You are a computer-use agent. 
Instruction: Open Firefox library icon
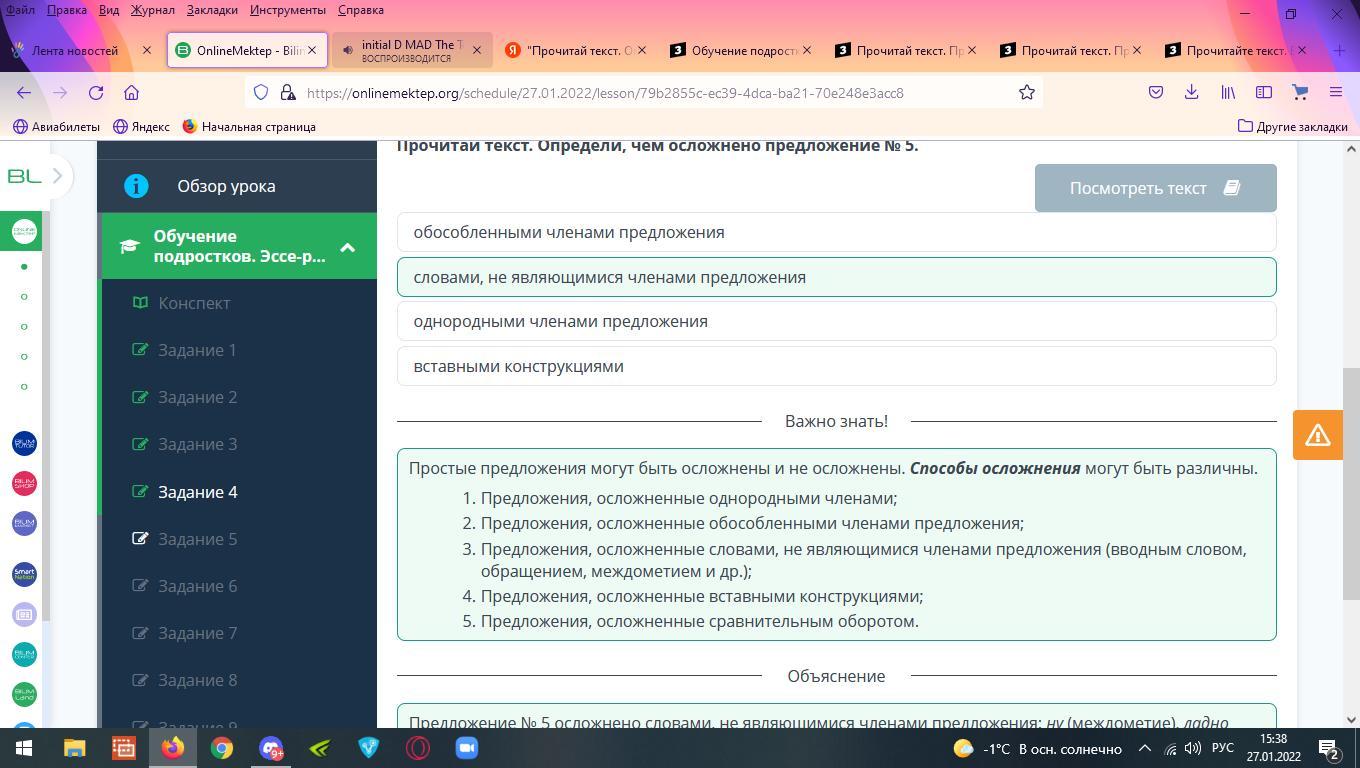pos(1228,92)
